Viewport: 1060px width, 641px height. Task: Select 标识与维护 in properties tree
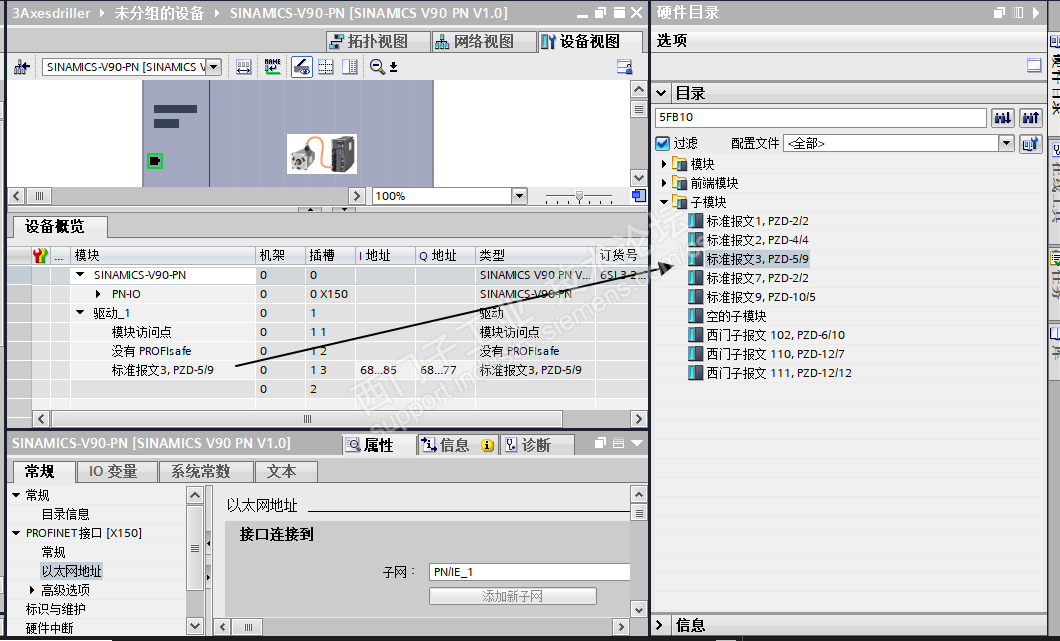coord(55,609)
